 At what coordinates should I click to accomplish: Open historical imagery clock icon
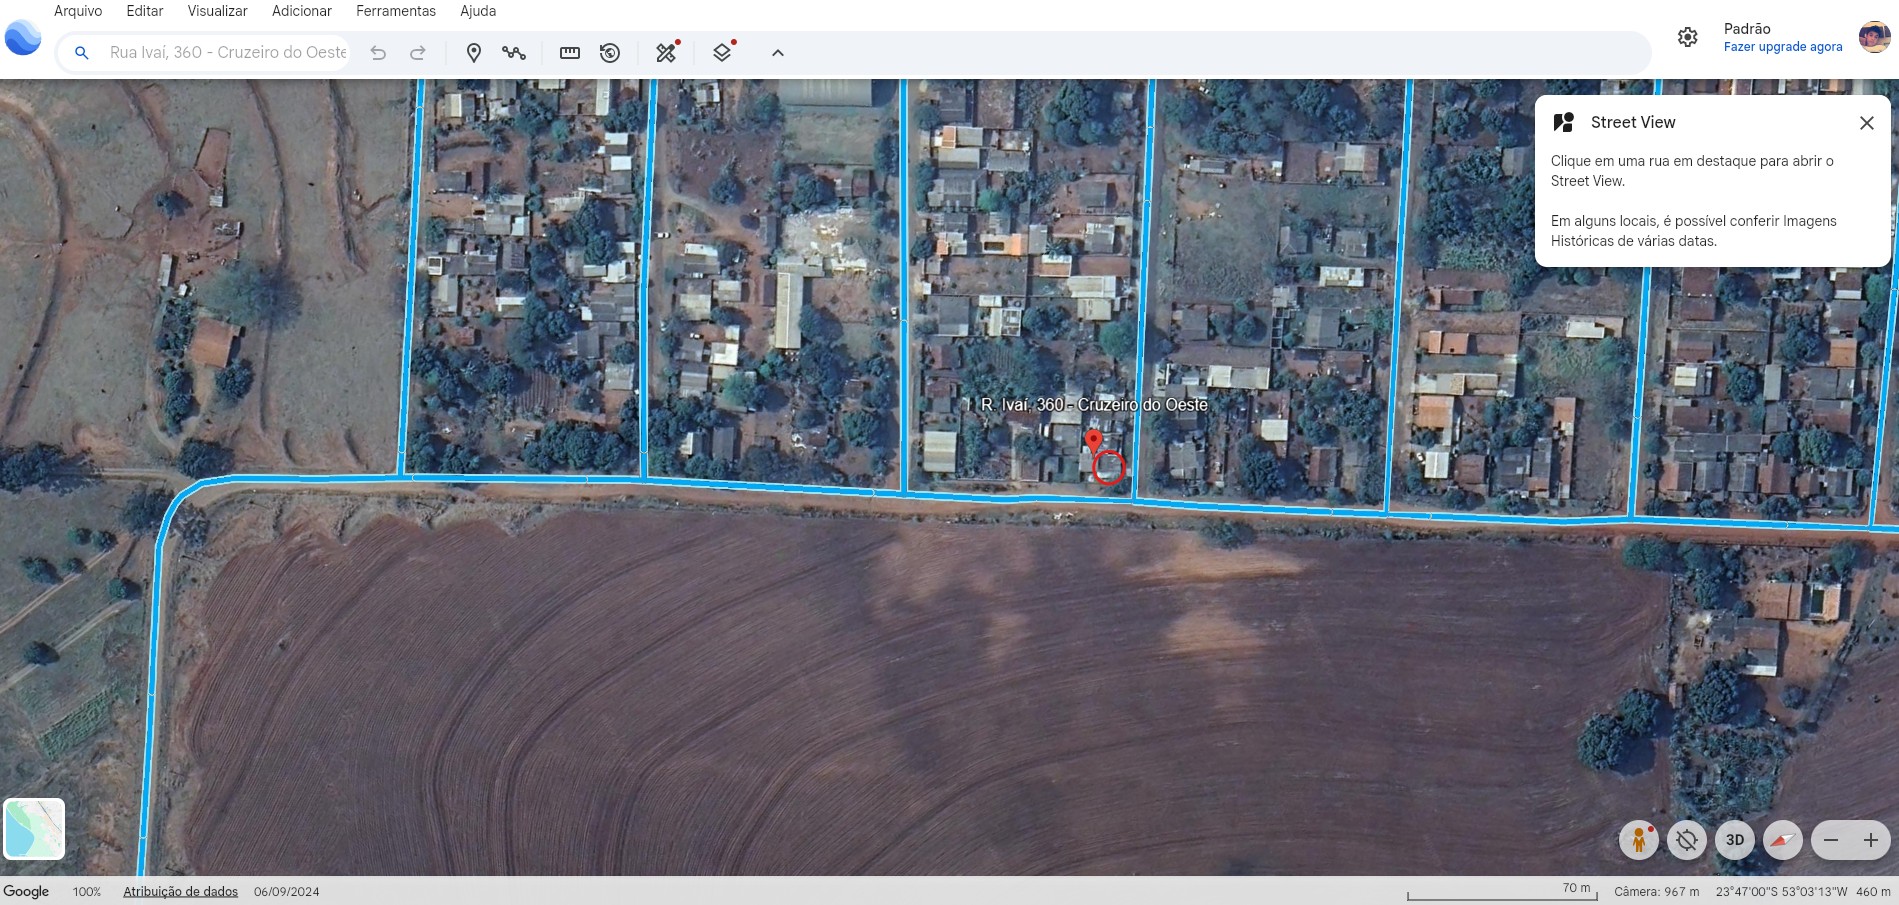610,53
